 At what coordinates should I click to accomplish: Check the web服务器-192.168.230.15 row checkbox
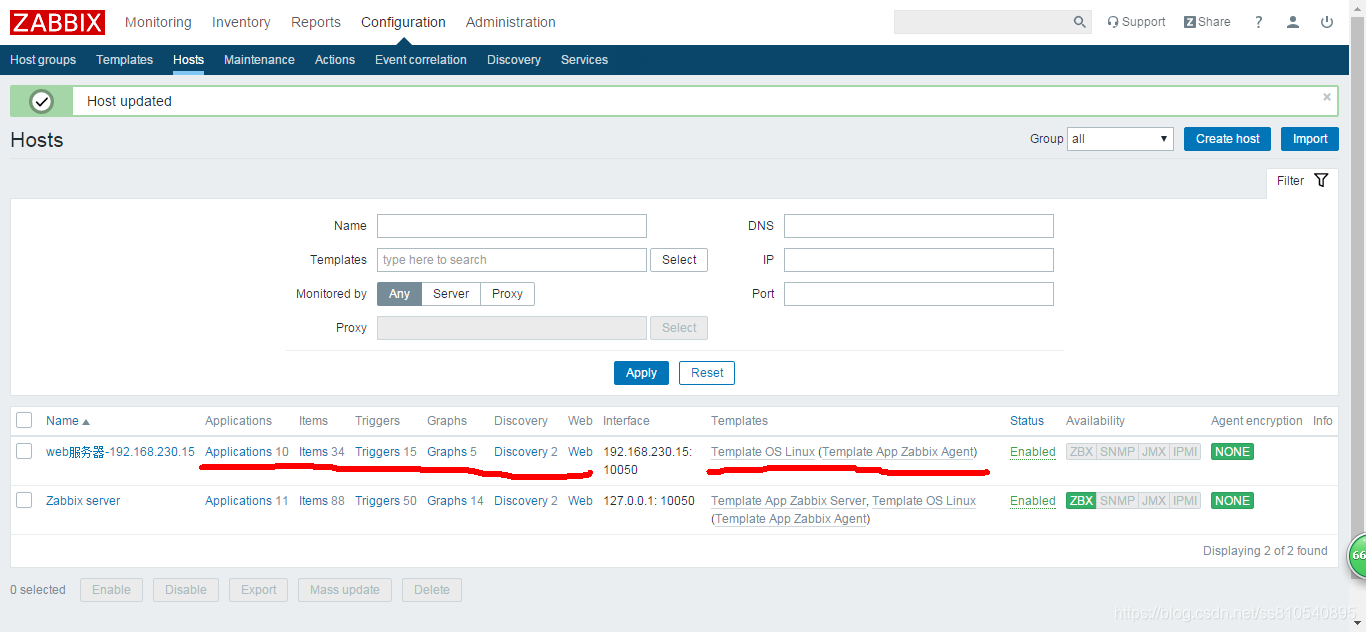(x=24, y=452)
